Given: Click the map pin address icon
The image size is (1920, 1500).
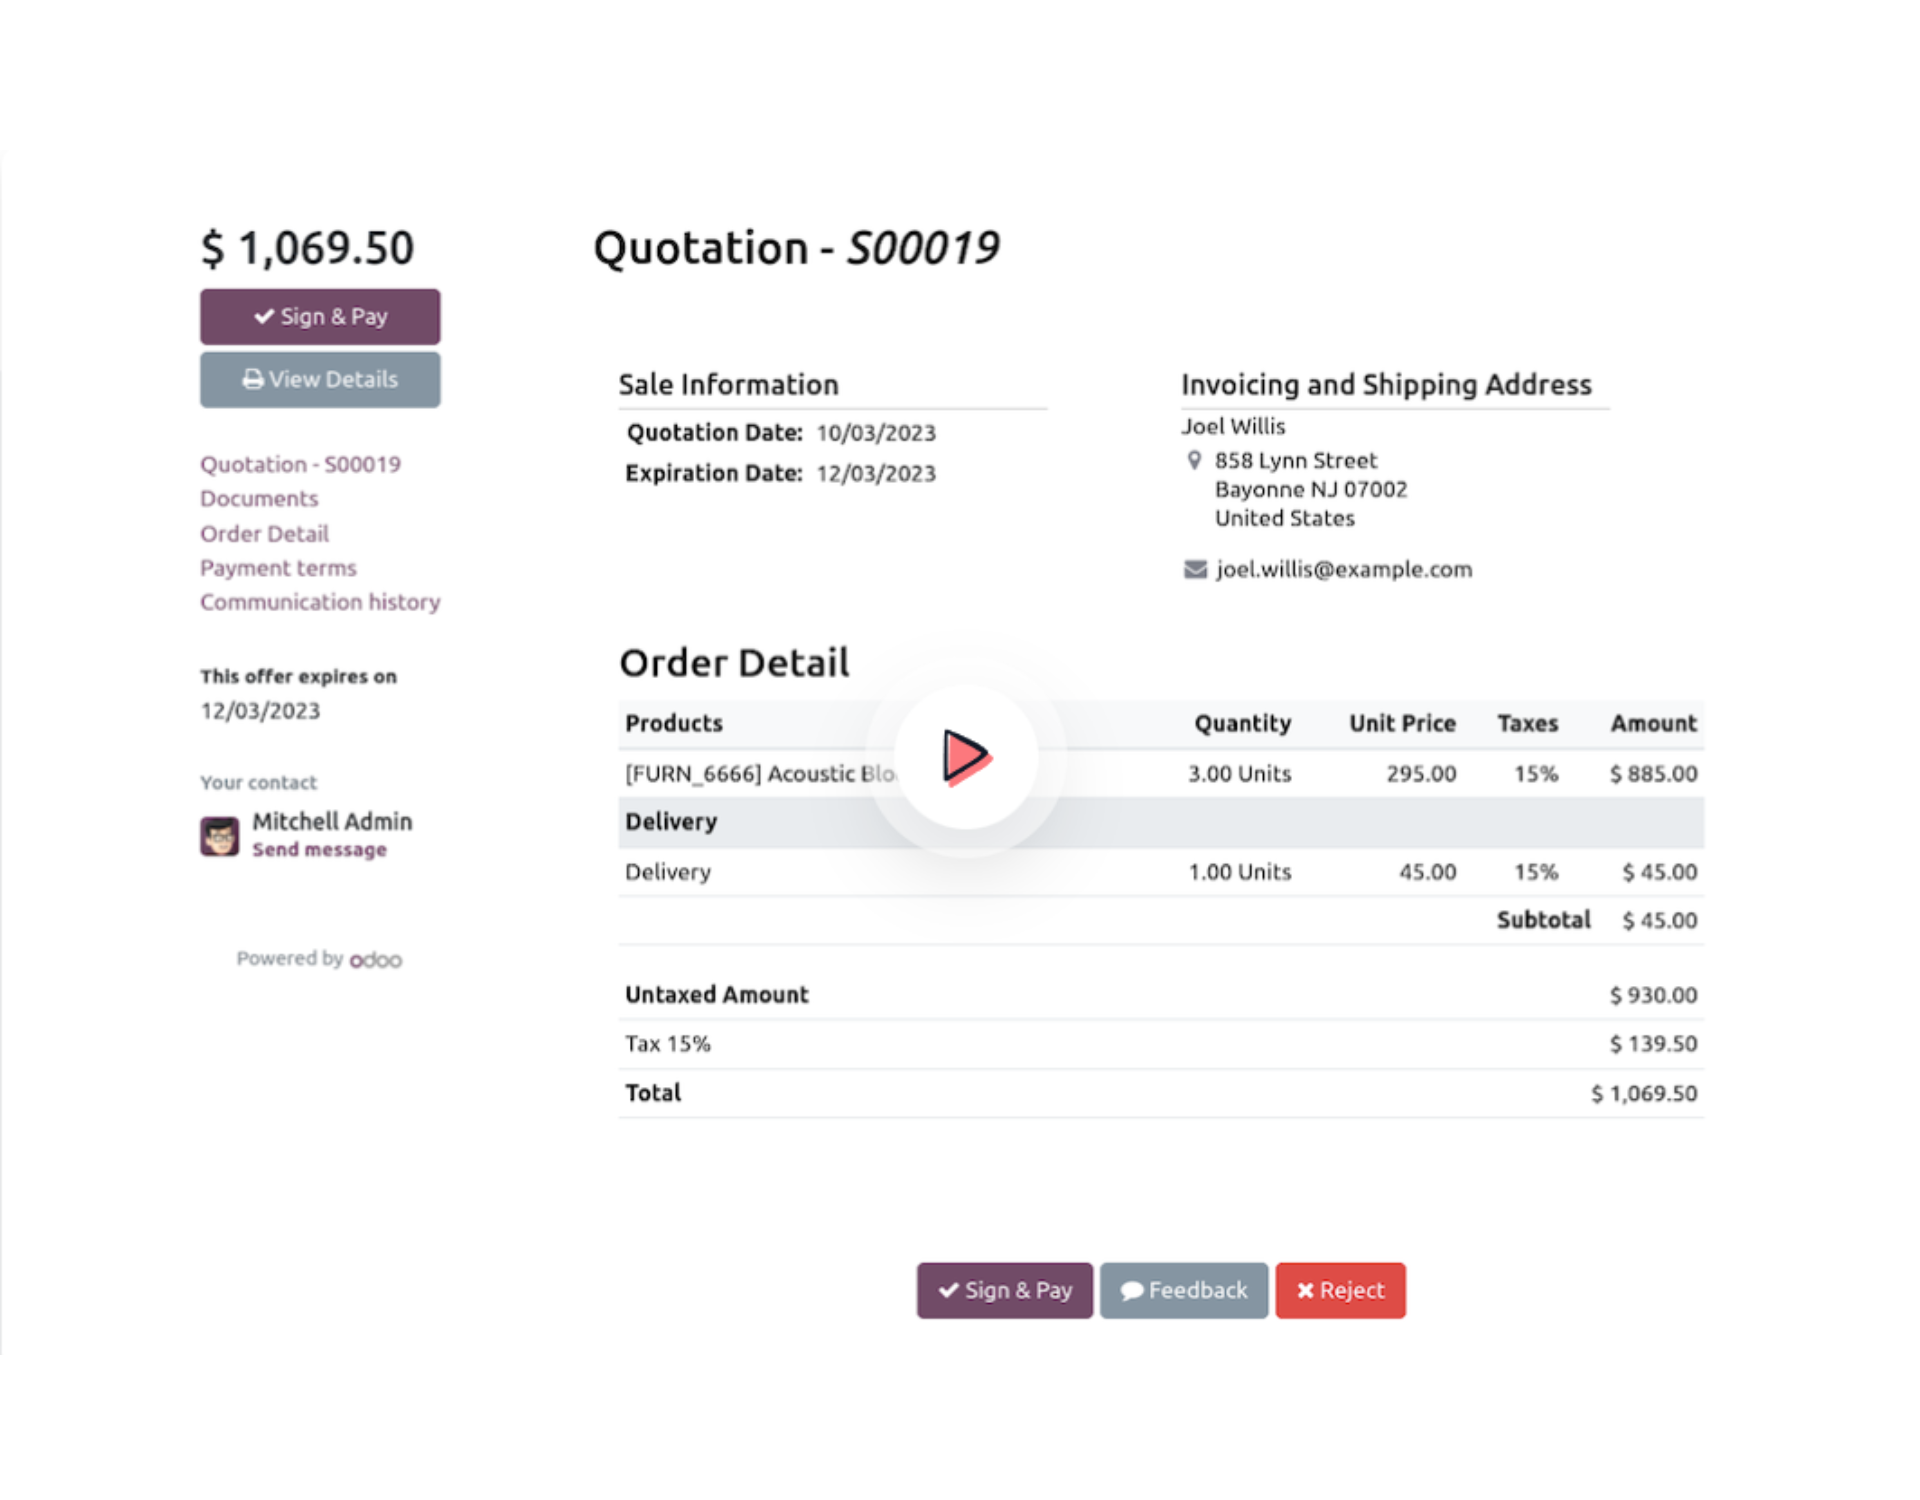Looking at the screenshot, I should coord(1194,460).
